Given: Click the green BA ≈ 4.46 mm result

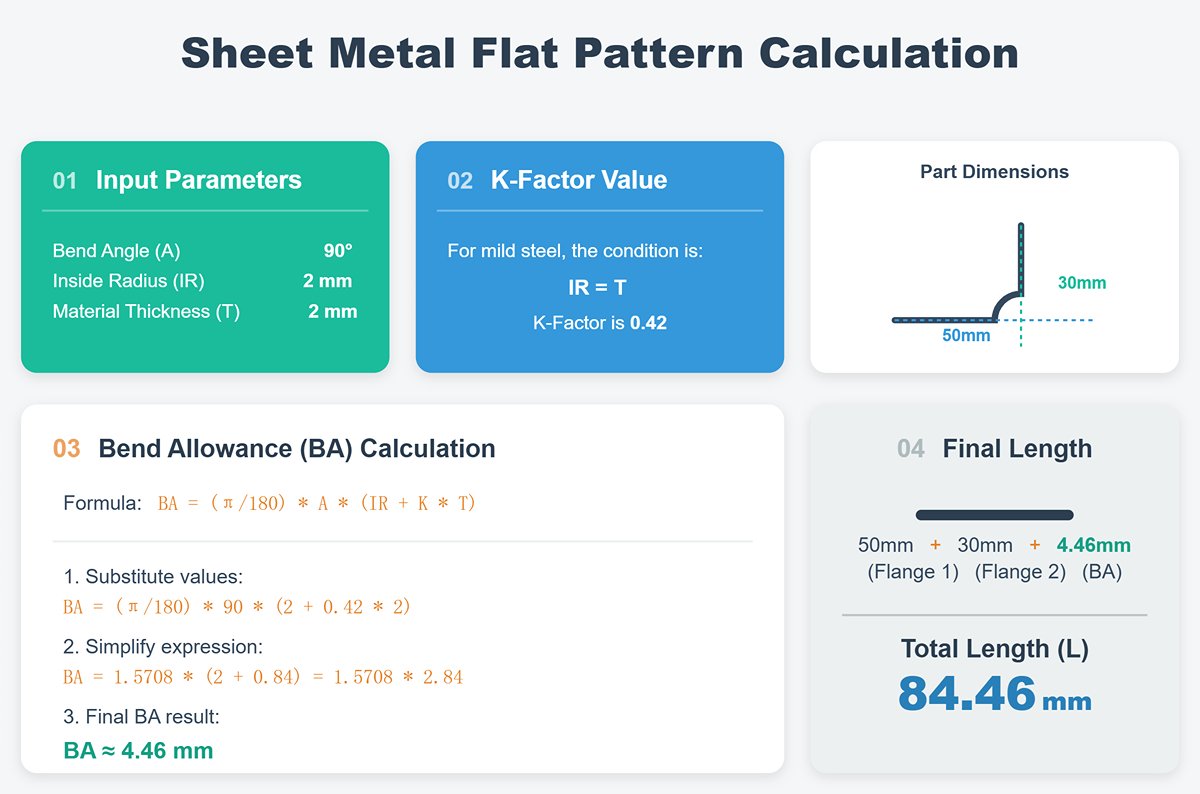Looking at the screenshot, I should click(138, 750).
